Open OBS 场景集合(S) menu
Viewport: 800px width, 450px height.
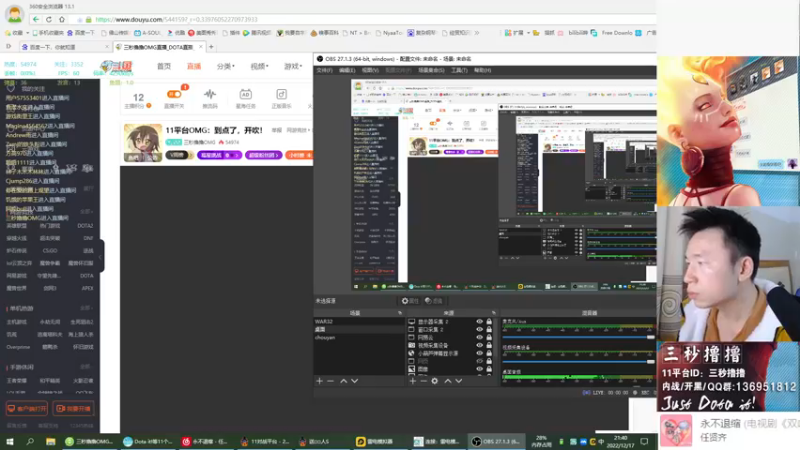[x=431, y=70]
